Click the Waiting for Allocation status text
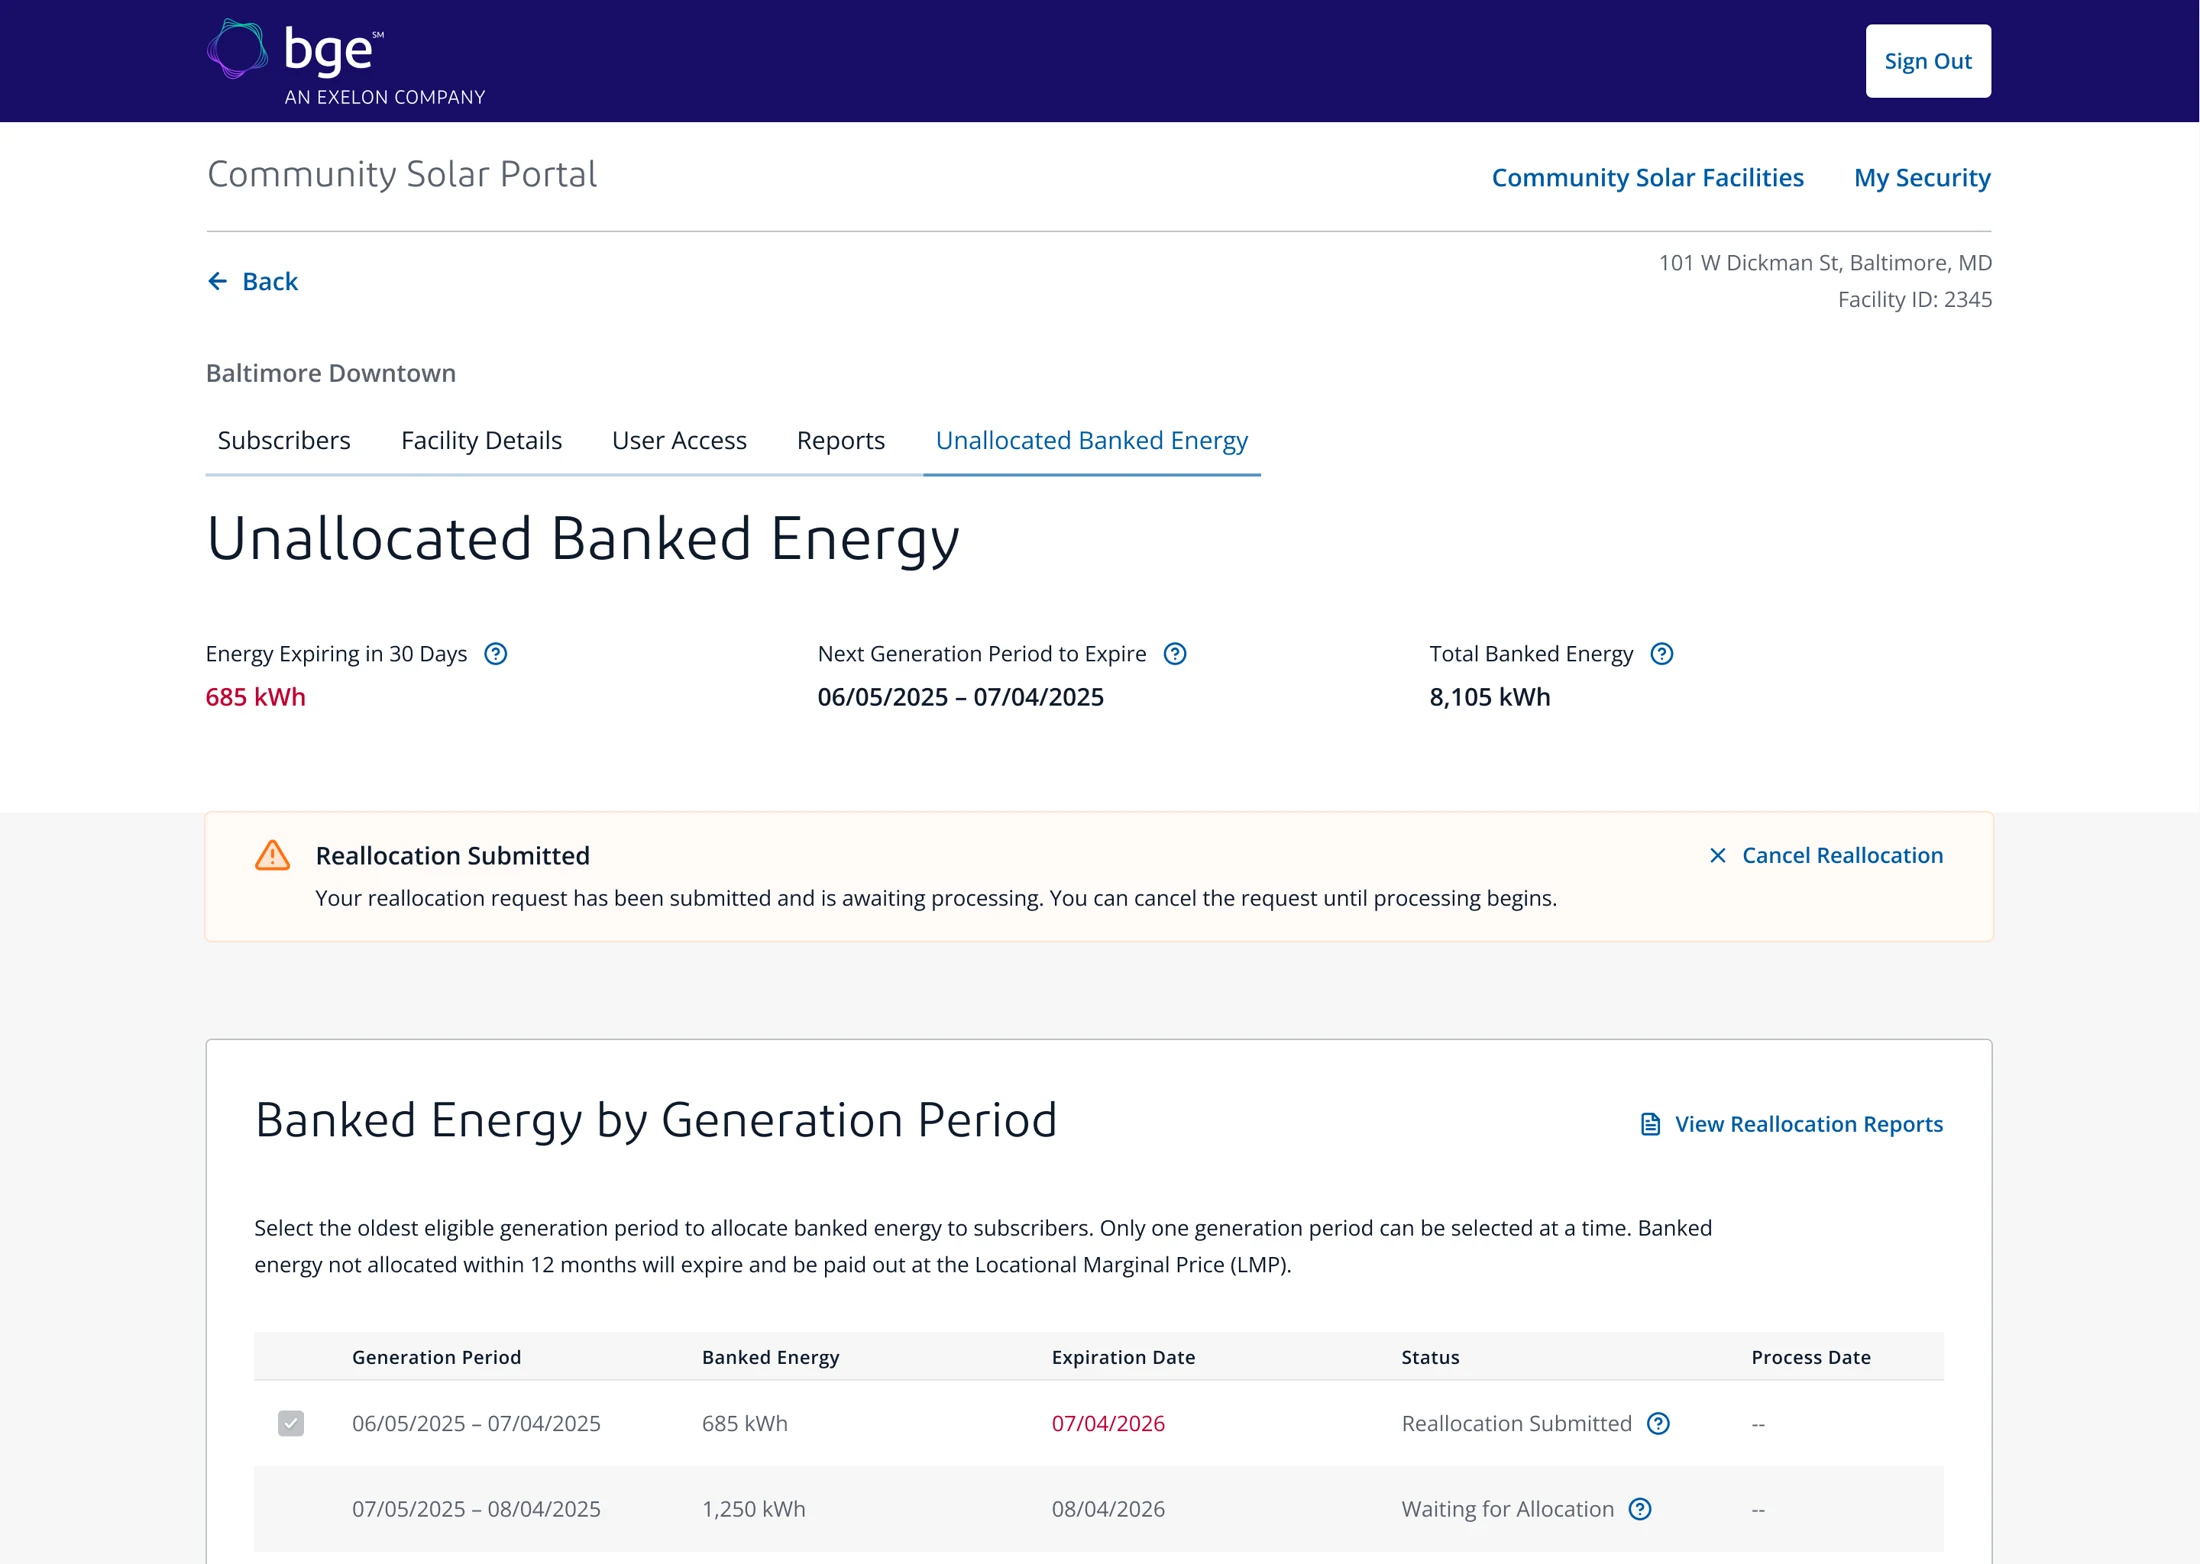This screenshot has width=2200, height=1564. 1507,1509
